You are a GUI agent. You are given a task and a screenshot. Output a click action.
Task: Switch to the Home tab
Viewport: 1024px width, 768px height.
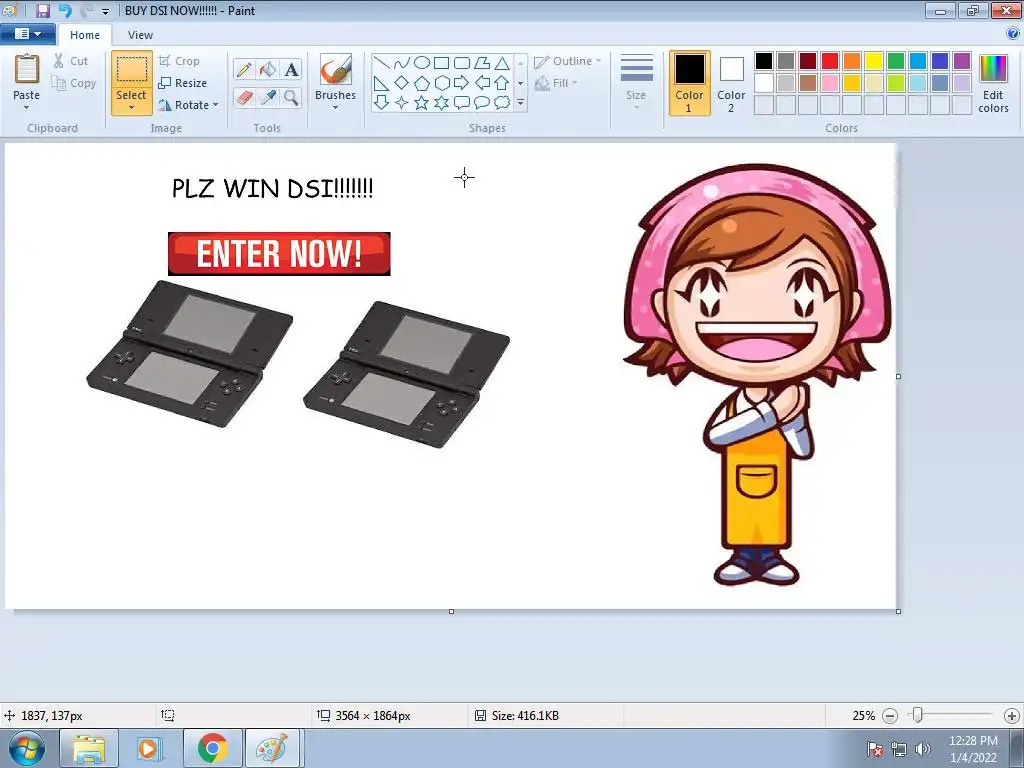coord(85,35)
